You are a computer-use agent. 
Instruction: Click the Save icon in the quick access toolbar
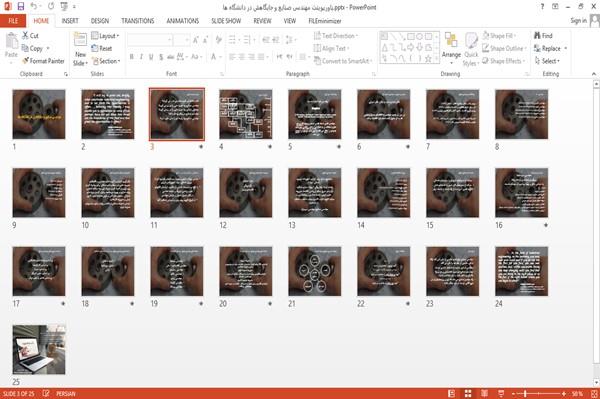click(21, 7)
